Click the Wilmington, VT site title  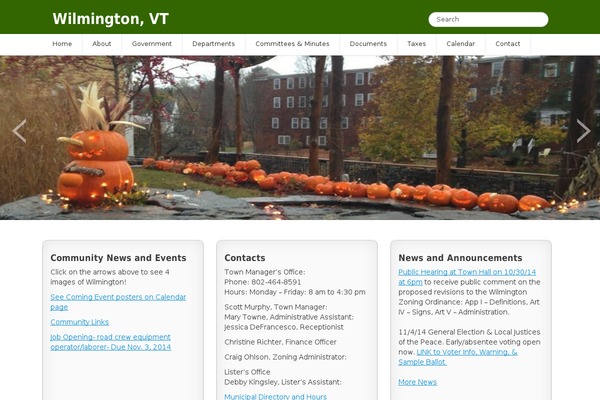(x=111, y=19)
